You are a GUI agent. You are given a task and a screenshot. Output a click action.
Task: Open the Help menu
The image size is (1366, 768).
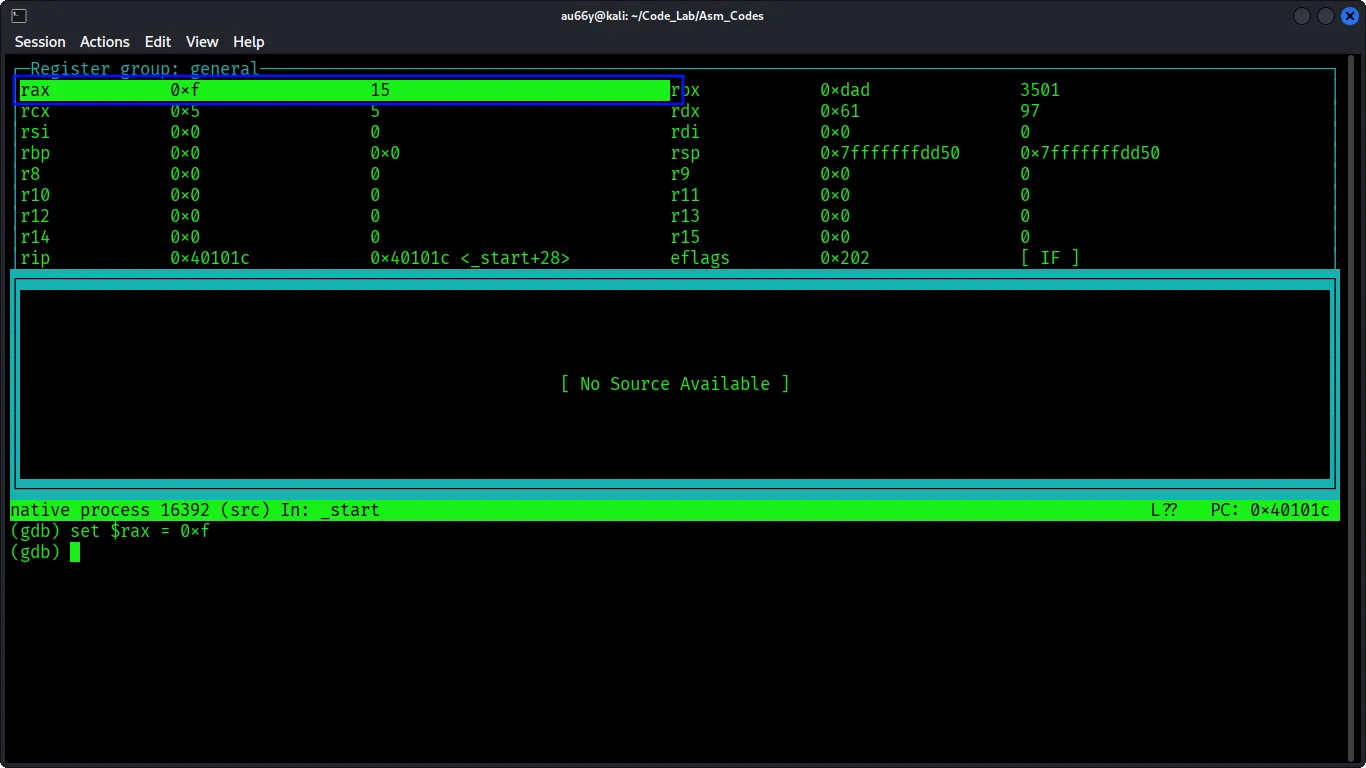coord(249,42)
